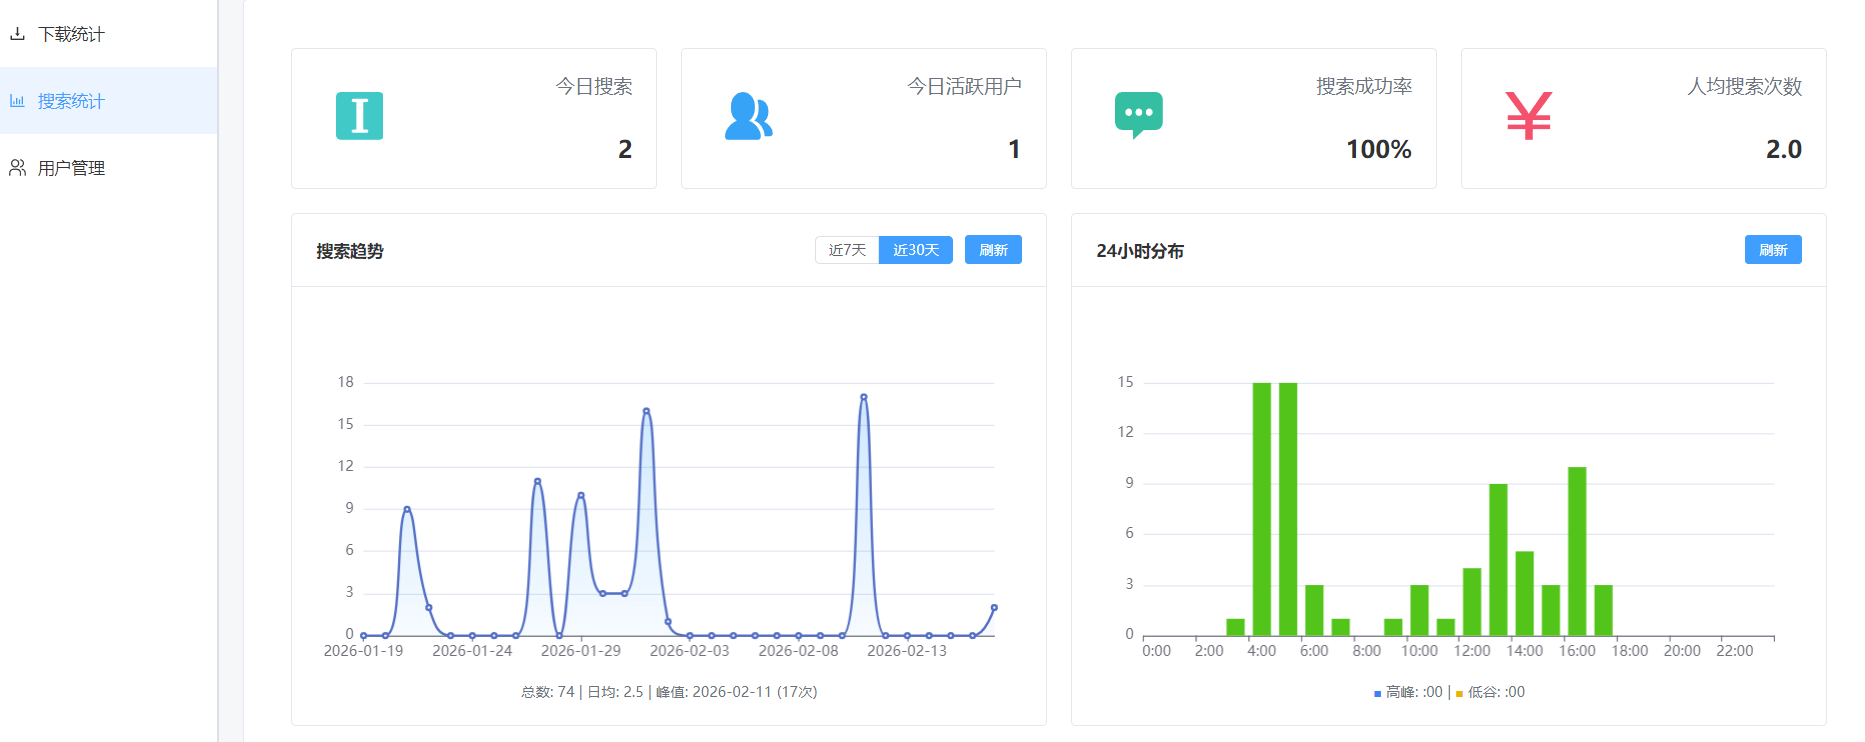Click the green chat bubble success-rate icon
This screenshot has width=1865, height=742.
pos(1138,114)
